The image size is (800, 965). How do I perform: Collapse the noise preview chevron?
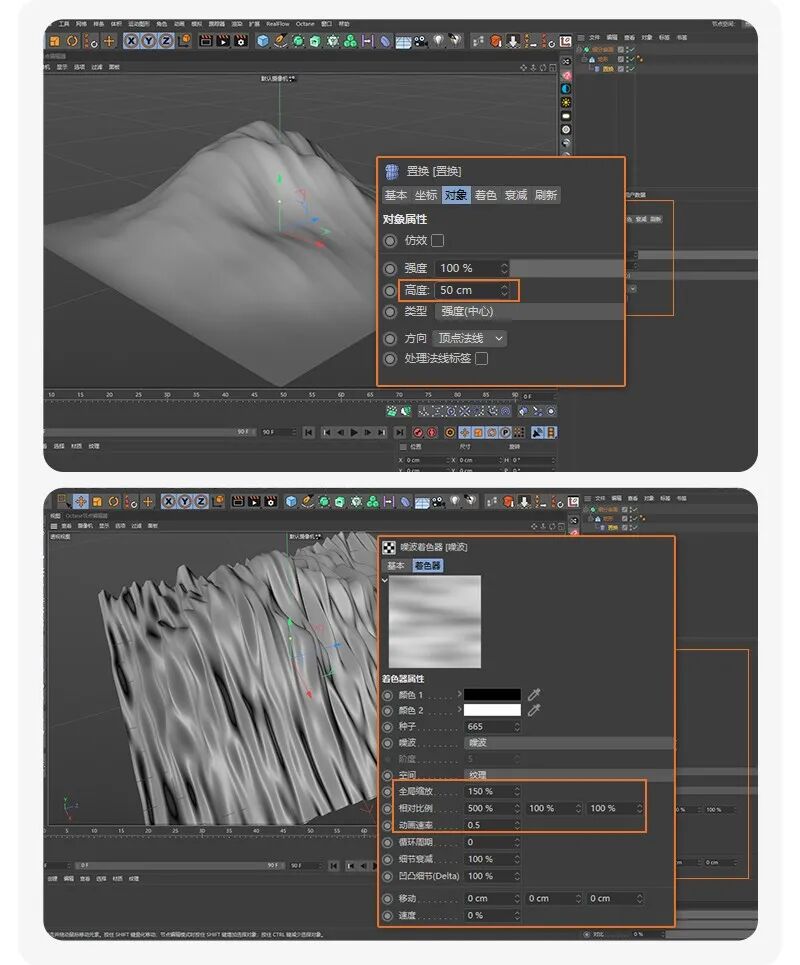coord(385,580)
